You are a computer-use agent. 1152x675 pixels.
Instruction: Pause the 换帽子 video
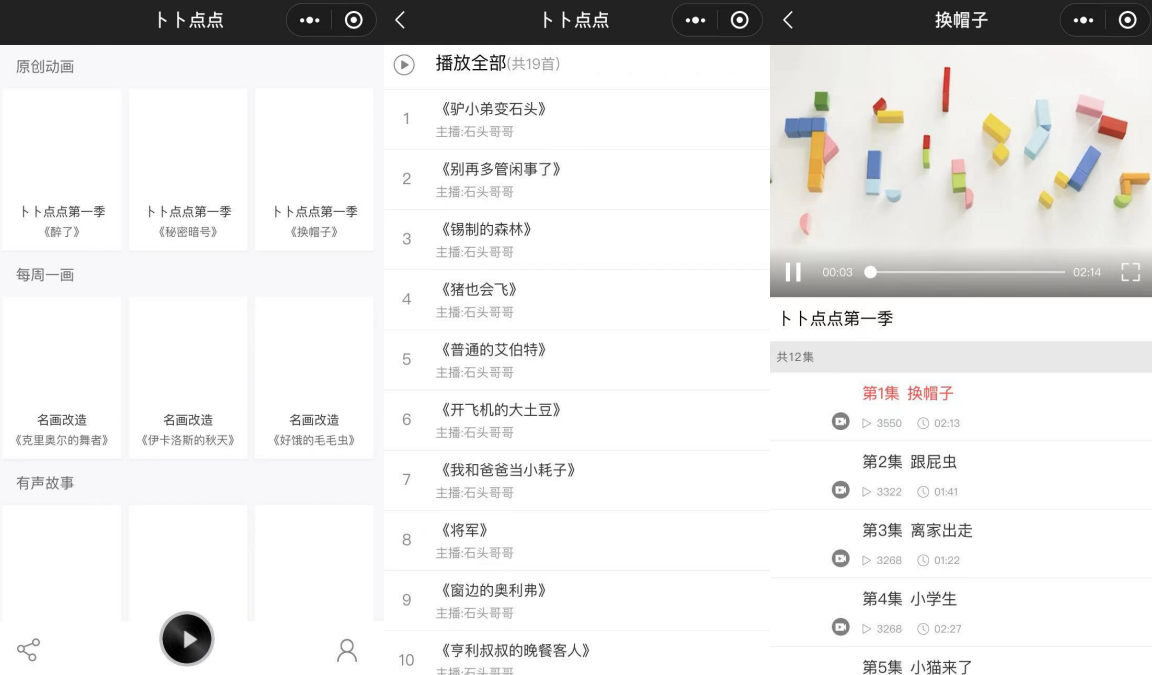coord(793,272)
